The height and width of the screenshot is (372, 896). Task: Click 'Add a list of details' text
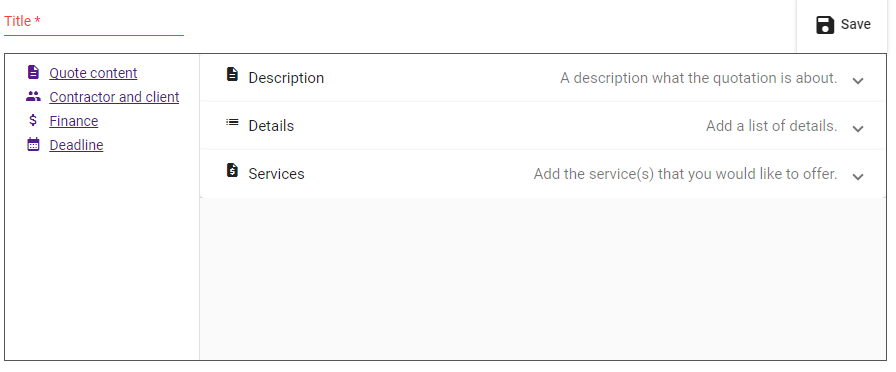771,126
